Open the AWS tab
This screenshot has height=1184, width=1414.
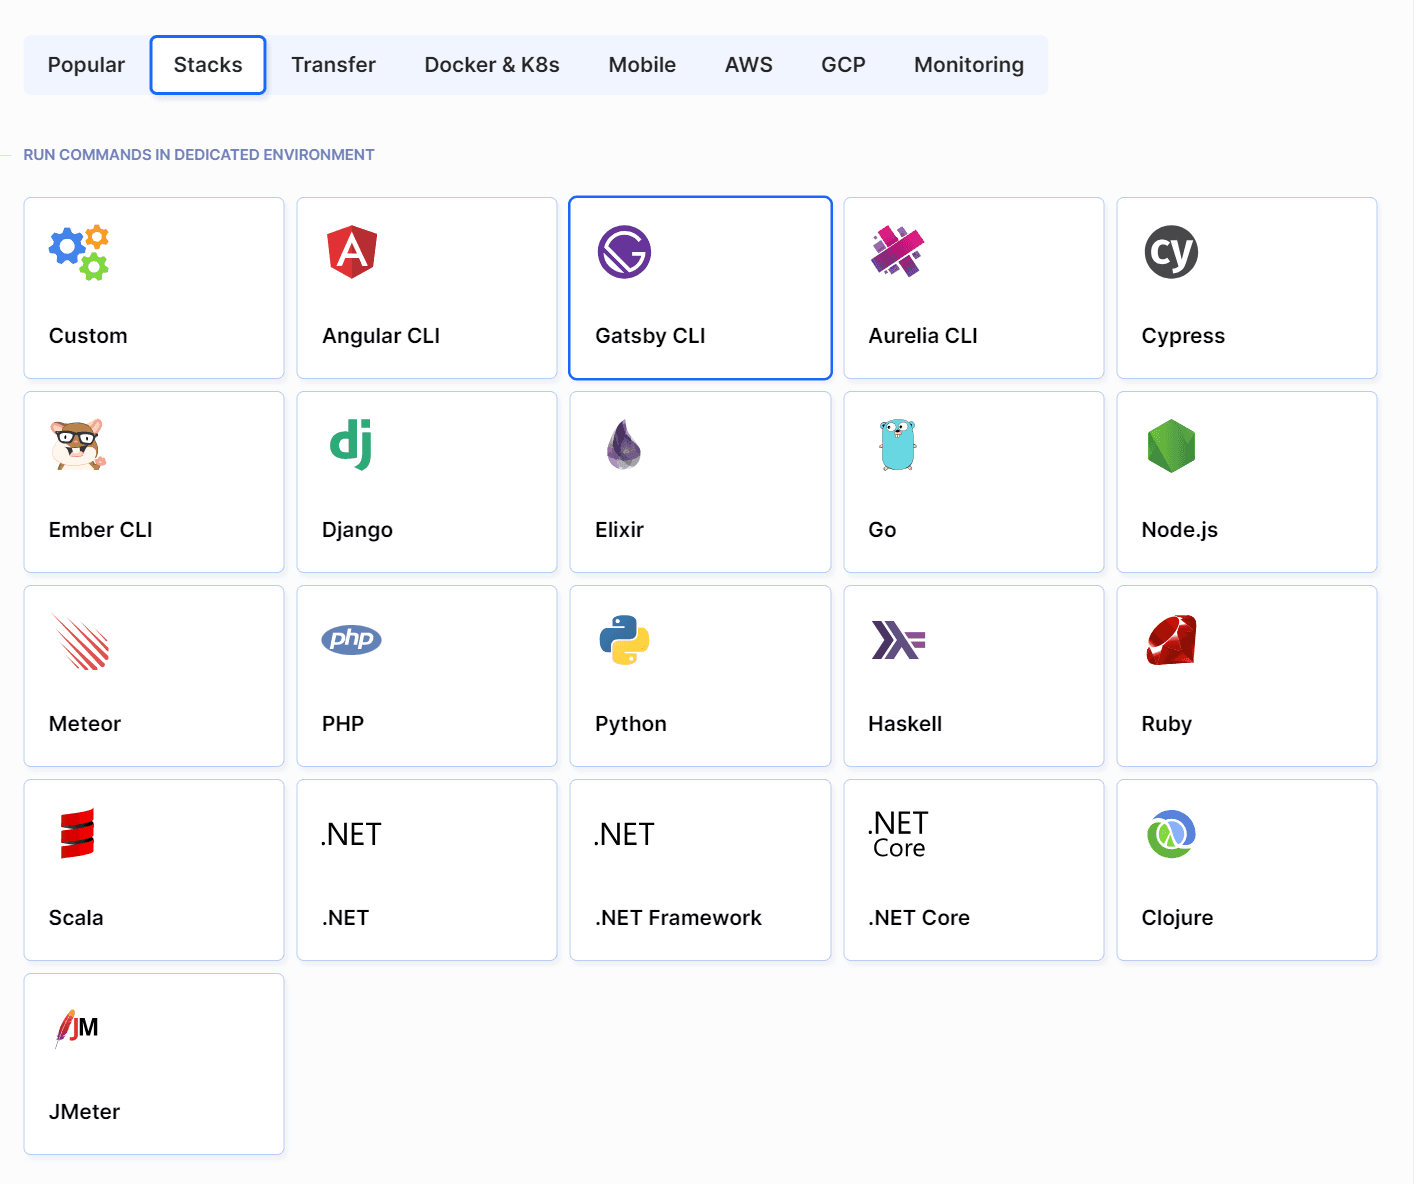[x=748, y=65]
